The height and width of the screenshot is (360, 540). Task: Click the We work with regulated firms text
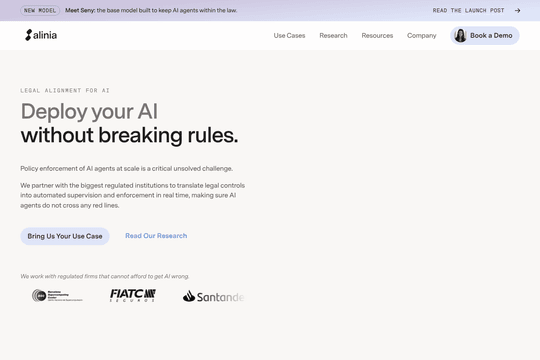tap(105, 276)
